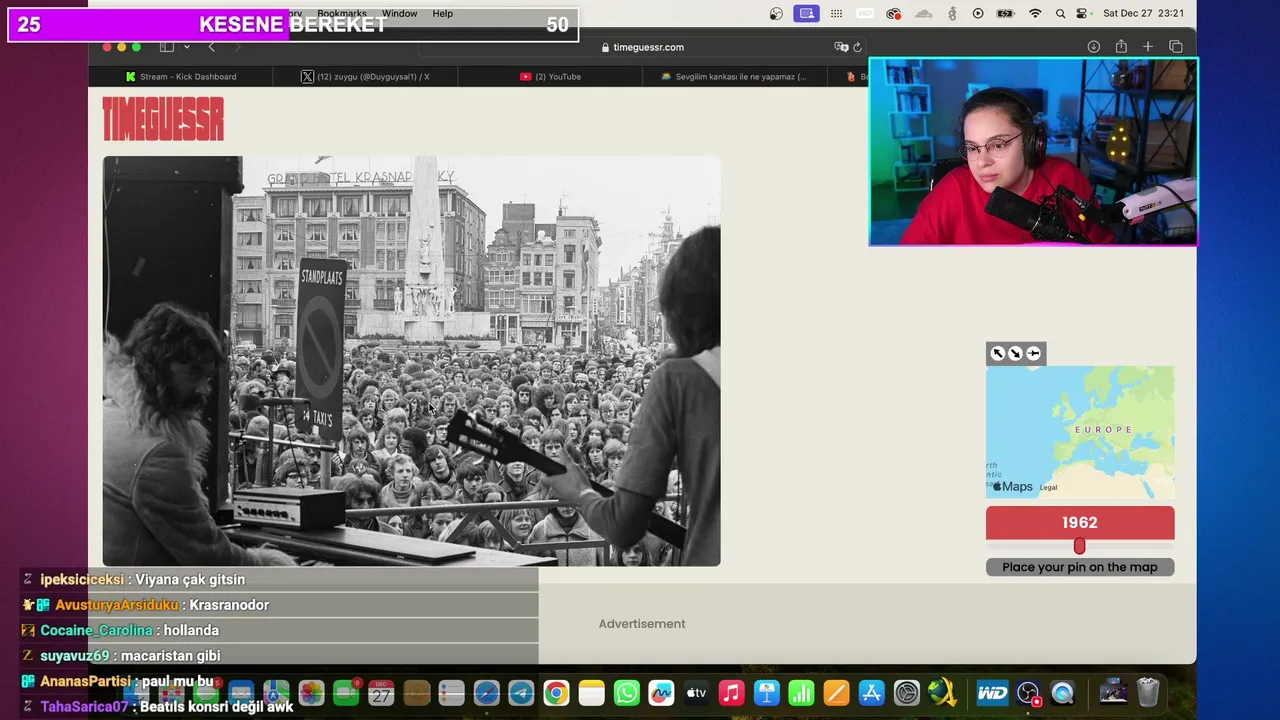Click the 1962 year display field

coord(1080,522)
